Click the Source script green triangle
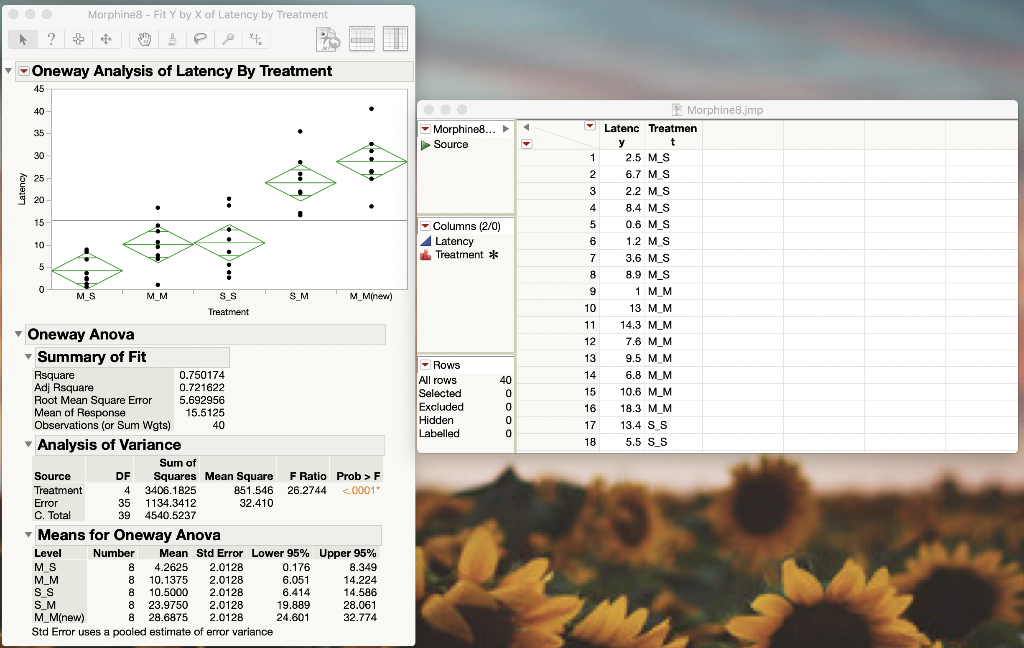 click(x=423, y=144)
